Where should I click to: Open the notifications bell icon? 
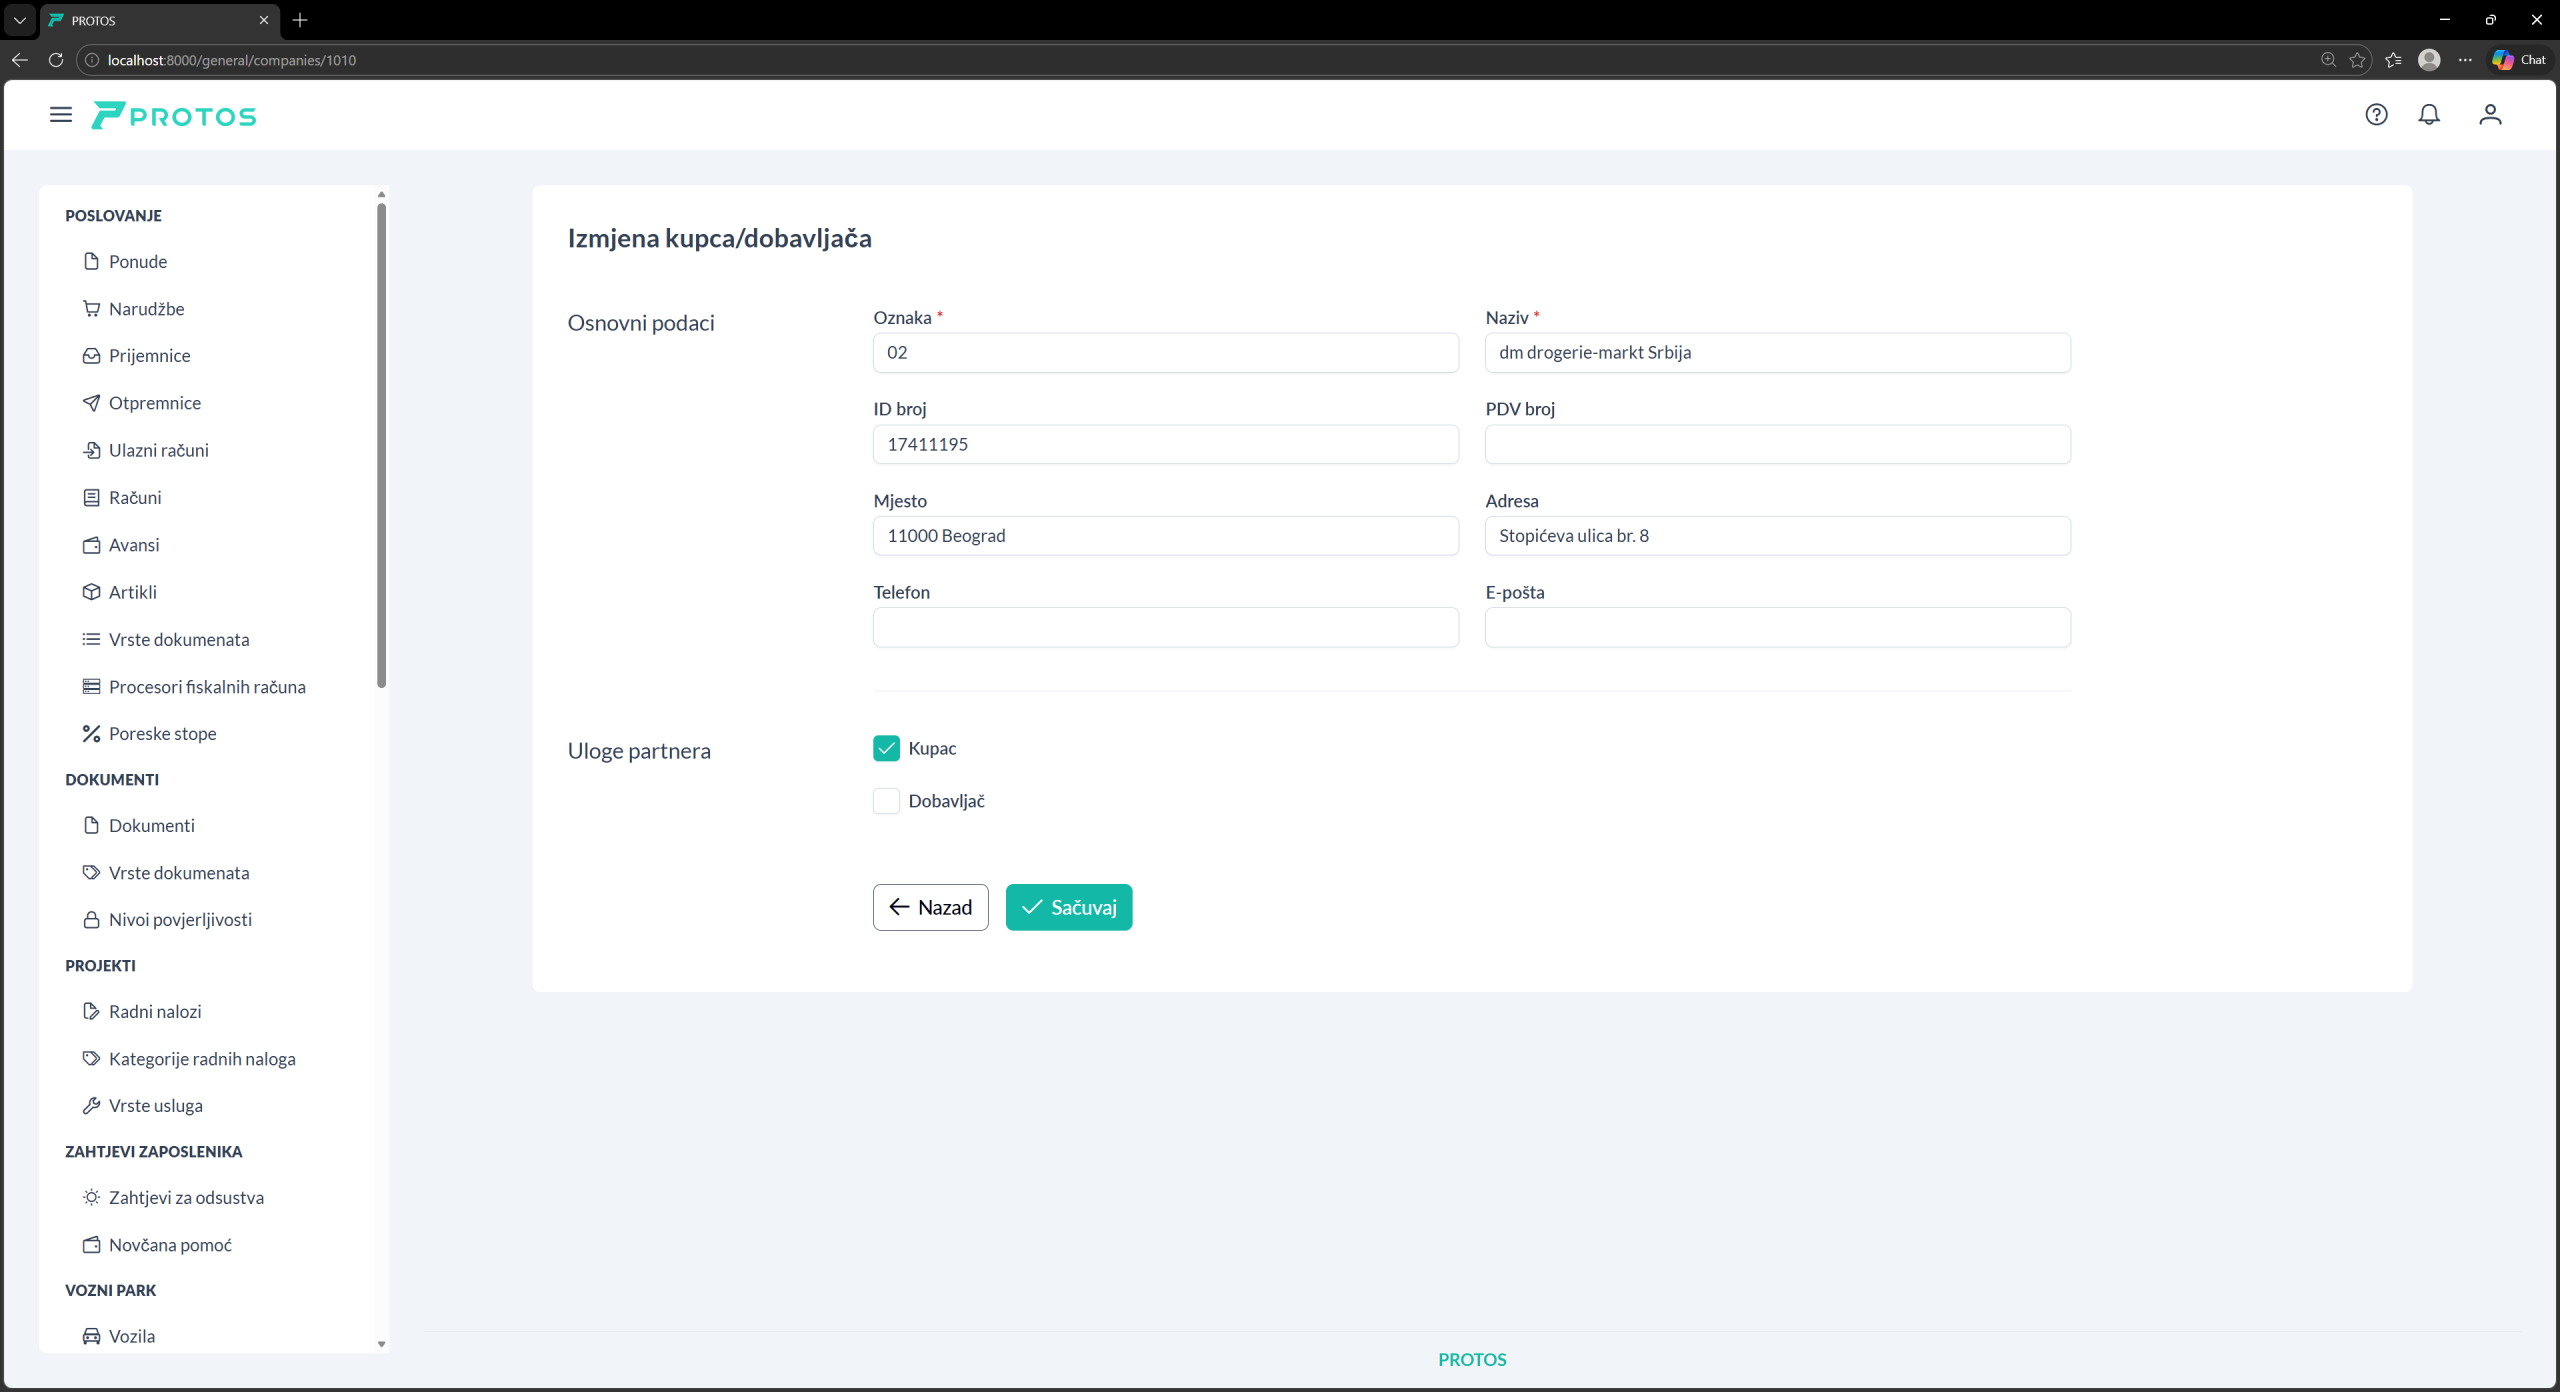[x=2429, y=115]
